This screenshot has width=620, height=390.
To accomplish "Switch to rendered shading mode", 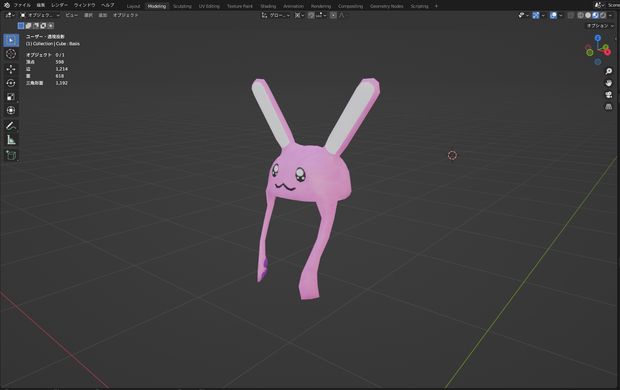I will tap(603, 15).
